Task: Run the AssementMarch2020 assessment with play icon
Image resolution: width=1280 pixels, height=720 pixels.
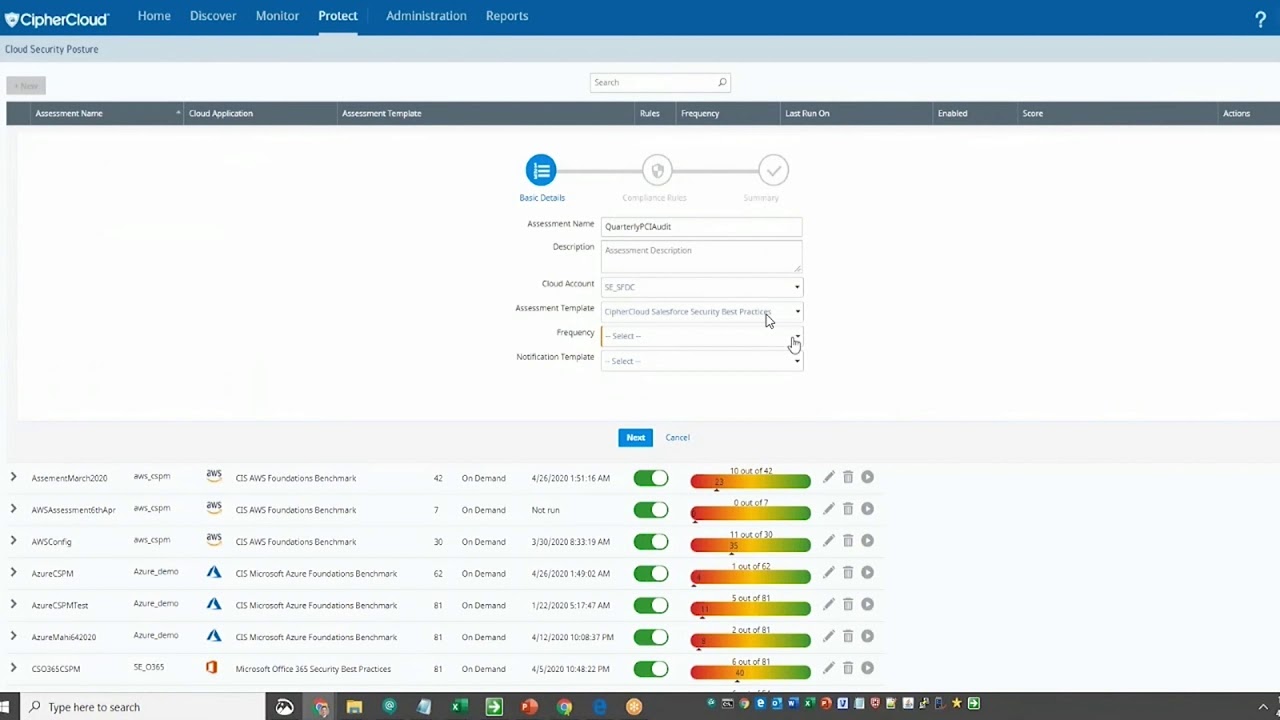Action: pyautogui.click(x=867, y=478)
